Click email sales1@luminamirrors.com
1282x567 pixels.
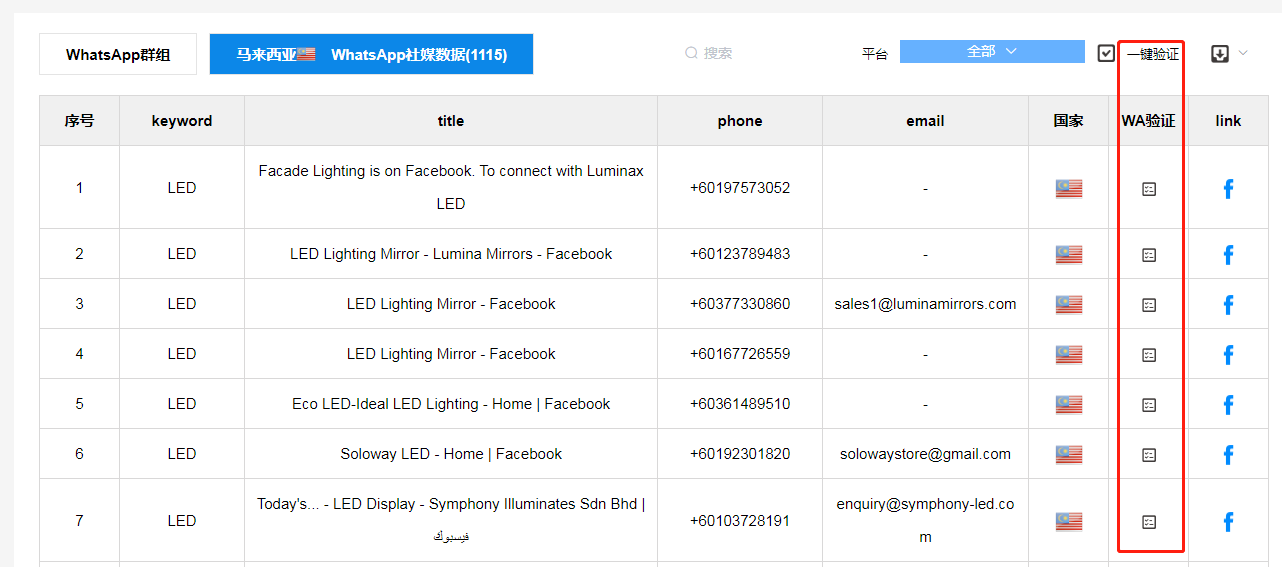click(925, 304)
